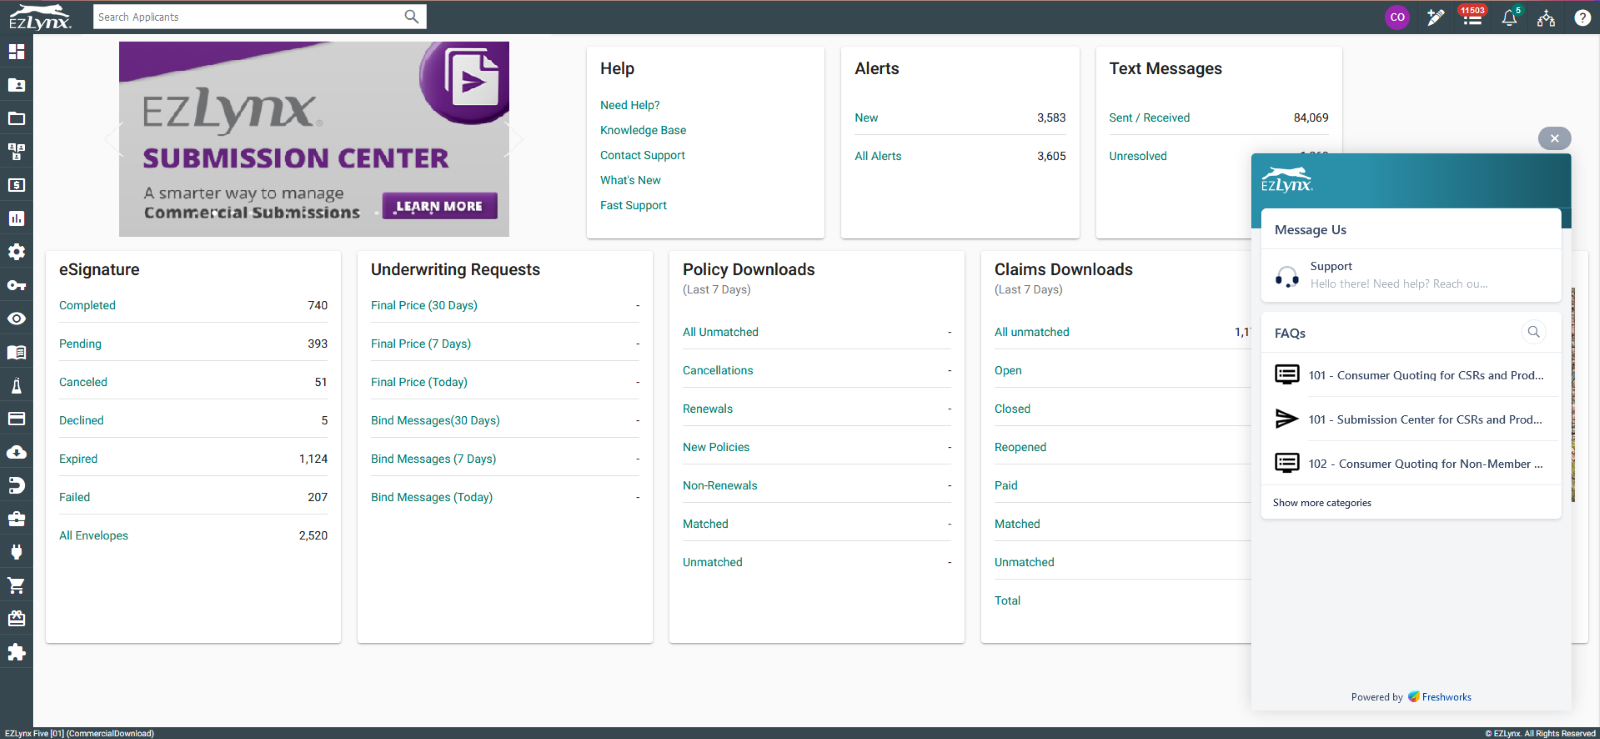The image size is (1600, 739).
Task: Open New alerts link
Action: (866, 118)
